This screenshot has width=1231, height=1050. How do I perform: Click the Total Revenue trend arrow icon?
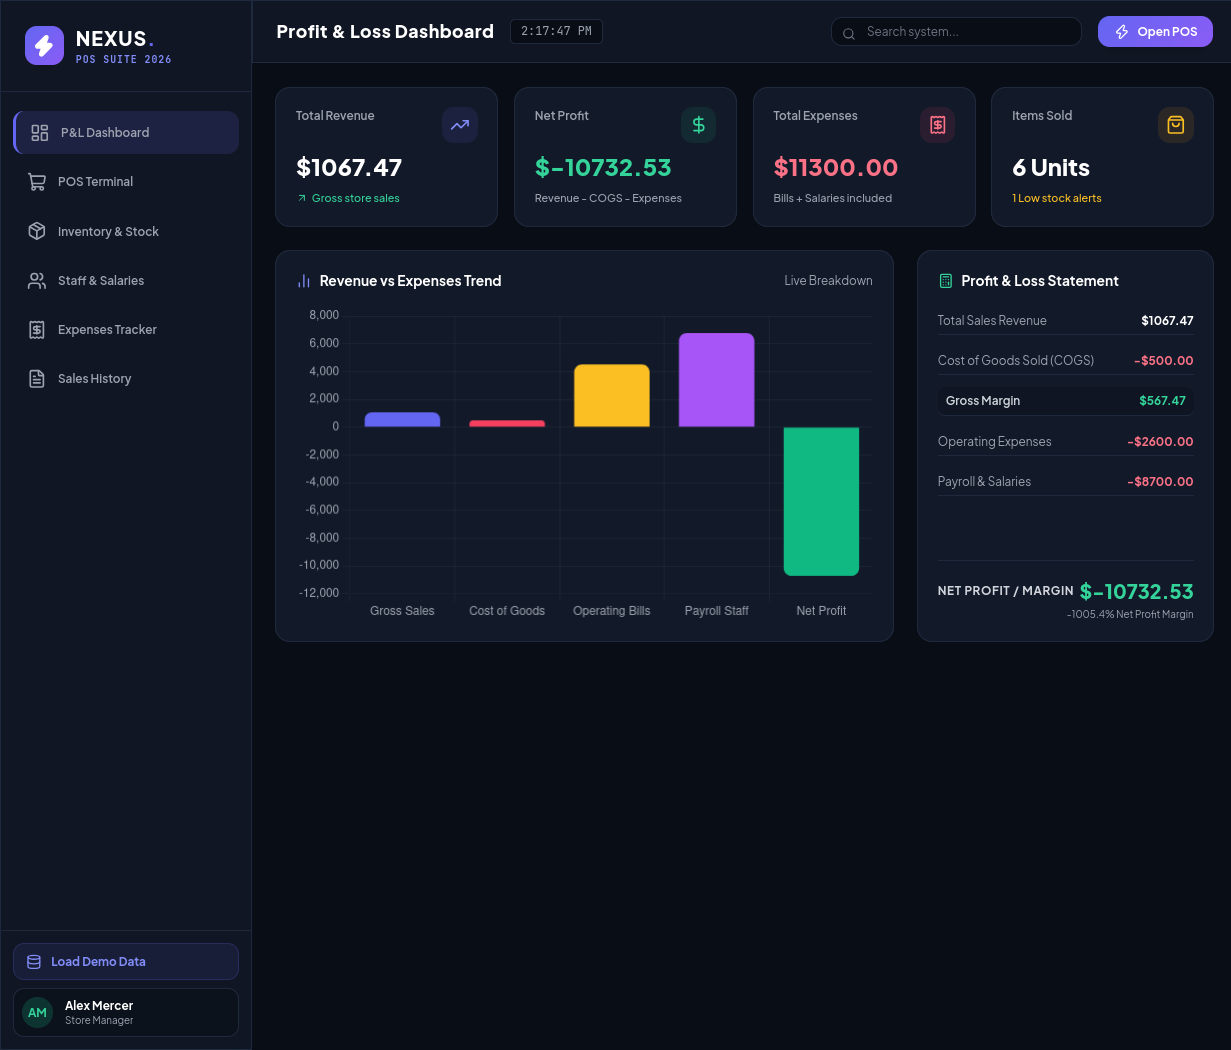(460, 125)
